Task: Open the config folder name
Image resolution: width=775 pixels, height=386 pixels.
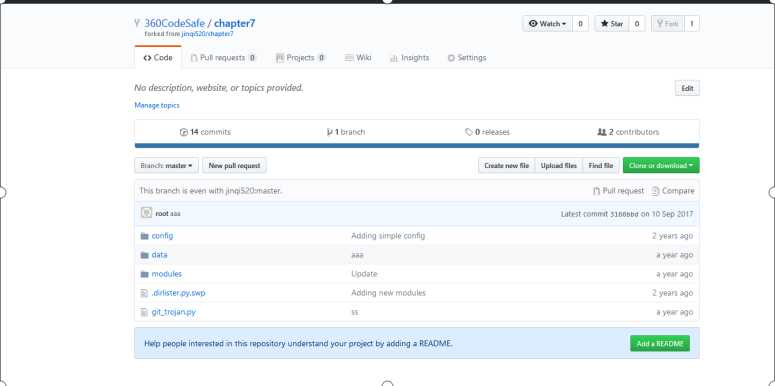Action: click(162, 236)
